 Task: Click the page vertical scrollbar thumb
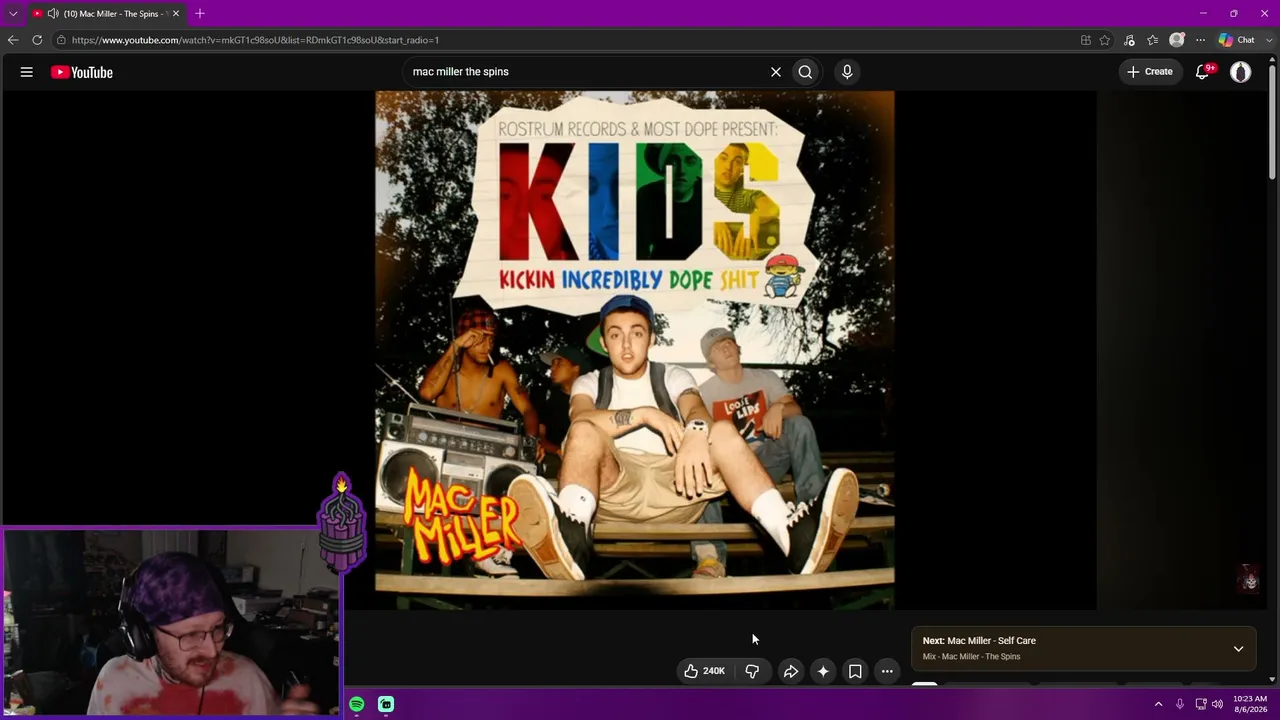[1272, 123]
